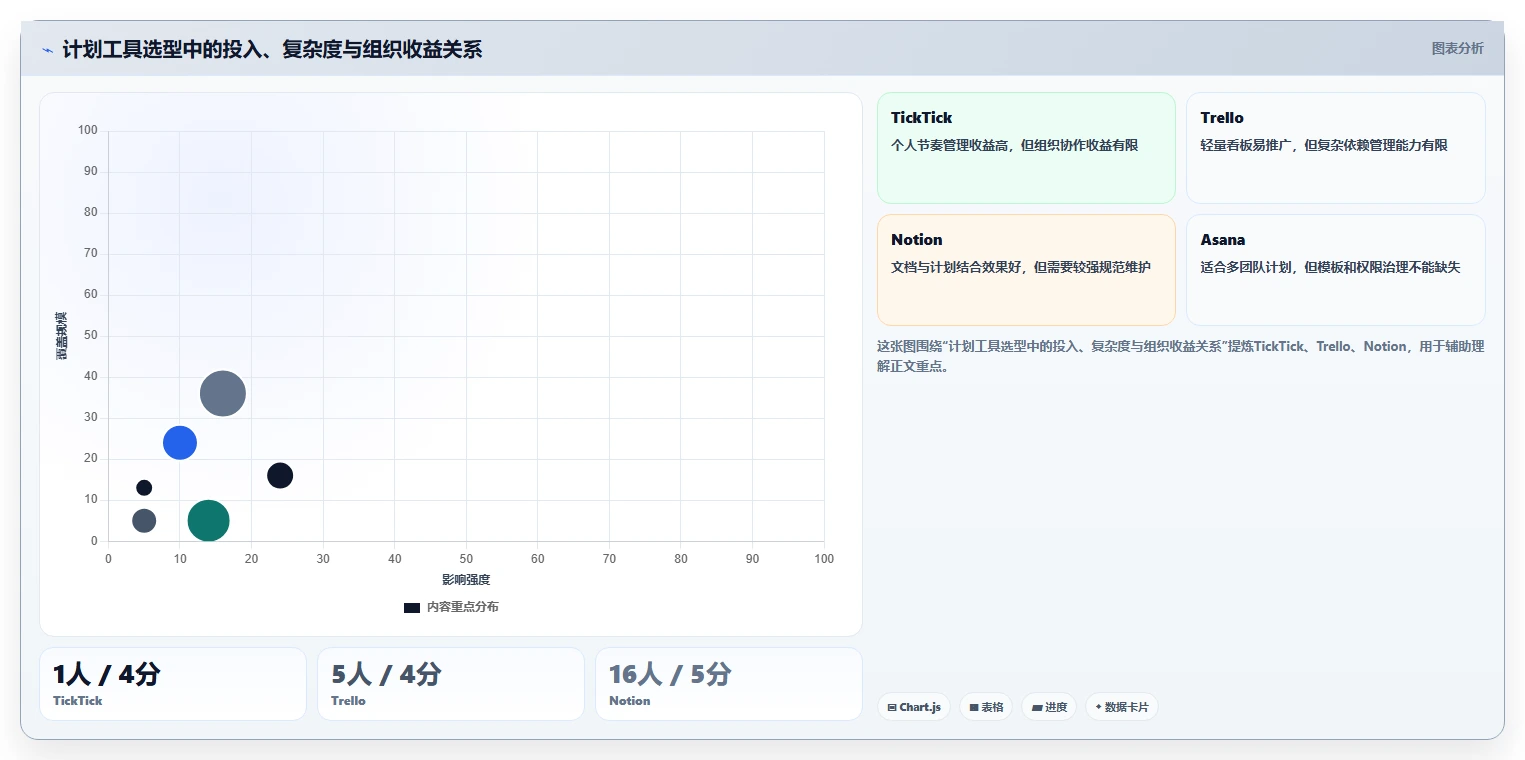Select the large gray bubble in the chart

pyautogui.click(x=223, y=394)
